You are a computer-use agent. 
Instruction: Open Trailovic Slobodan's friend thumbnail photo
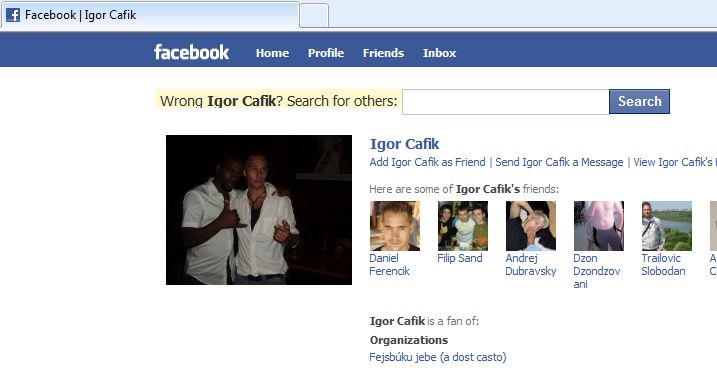pyautogui.click(x=667, y=226)
